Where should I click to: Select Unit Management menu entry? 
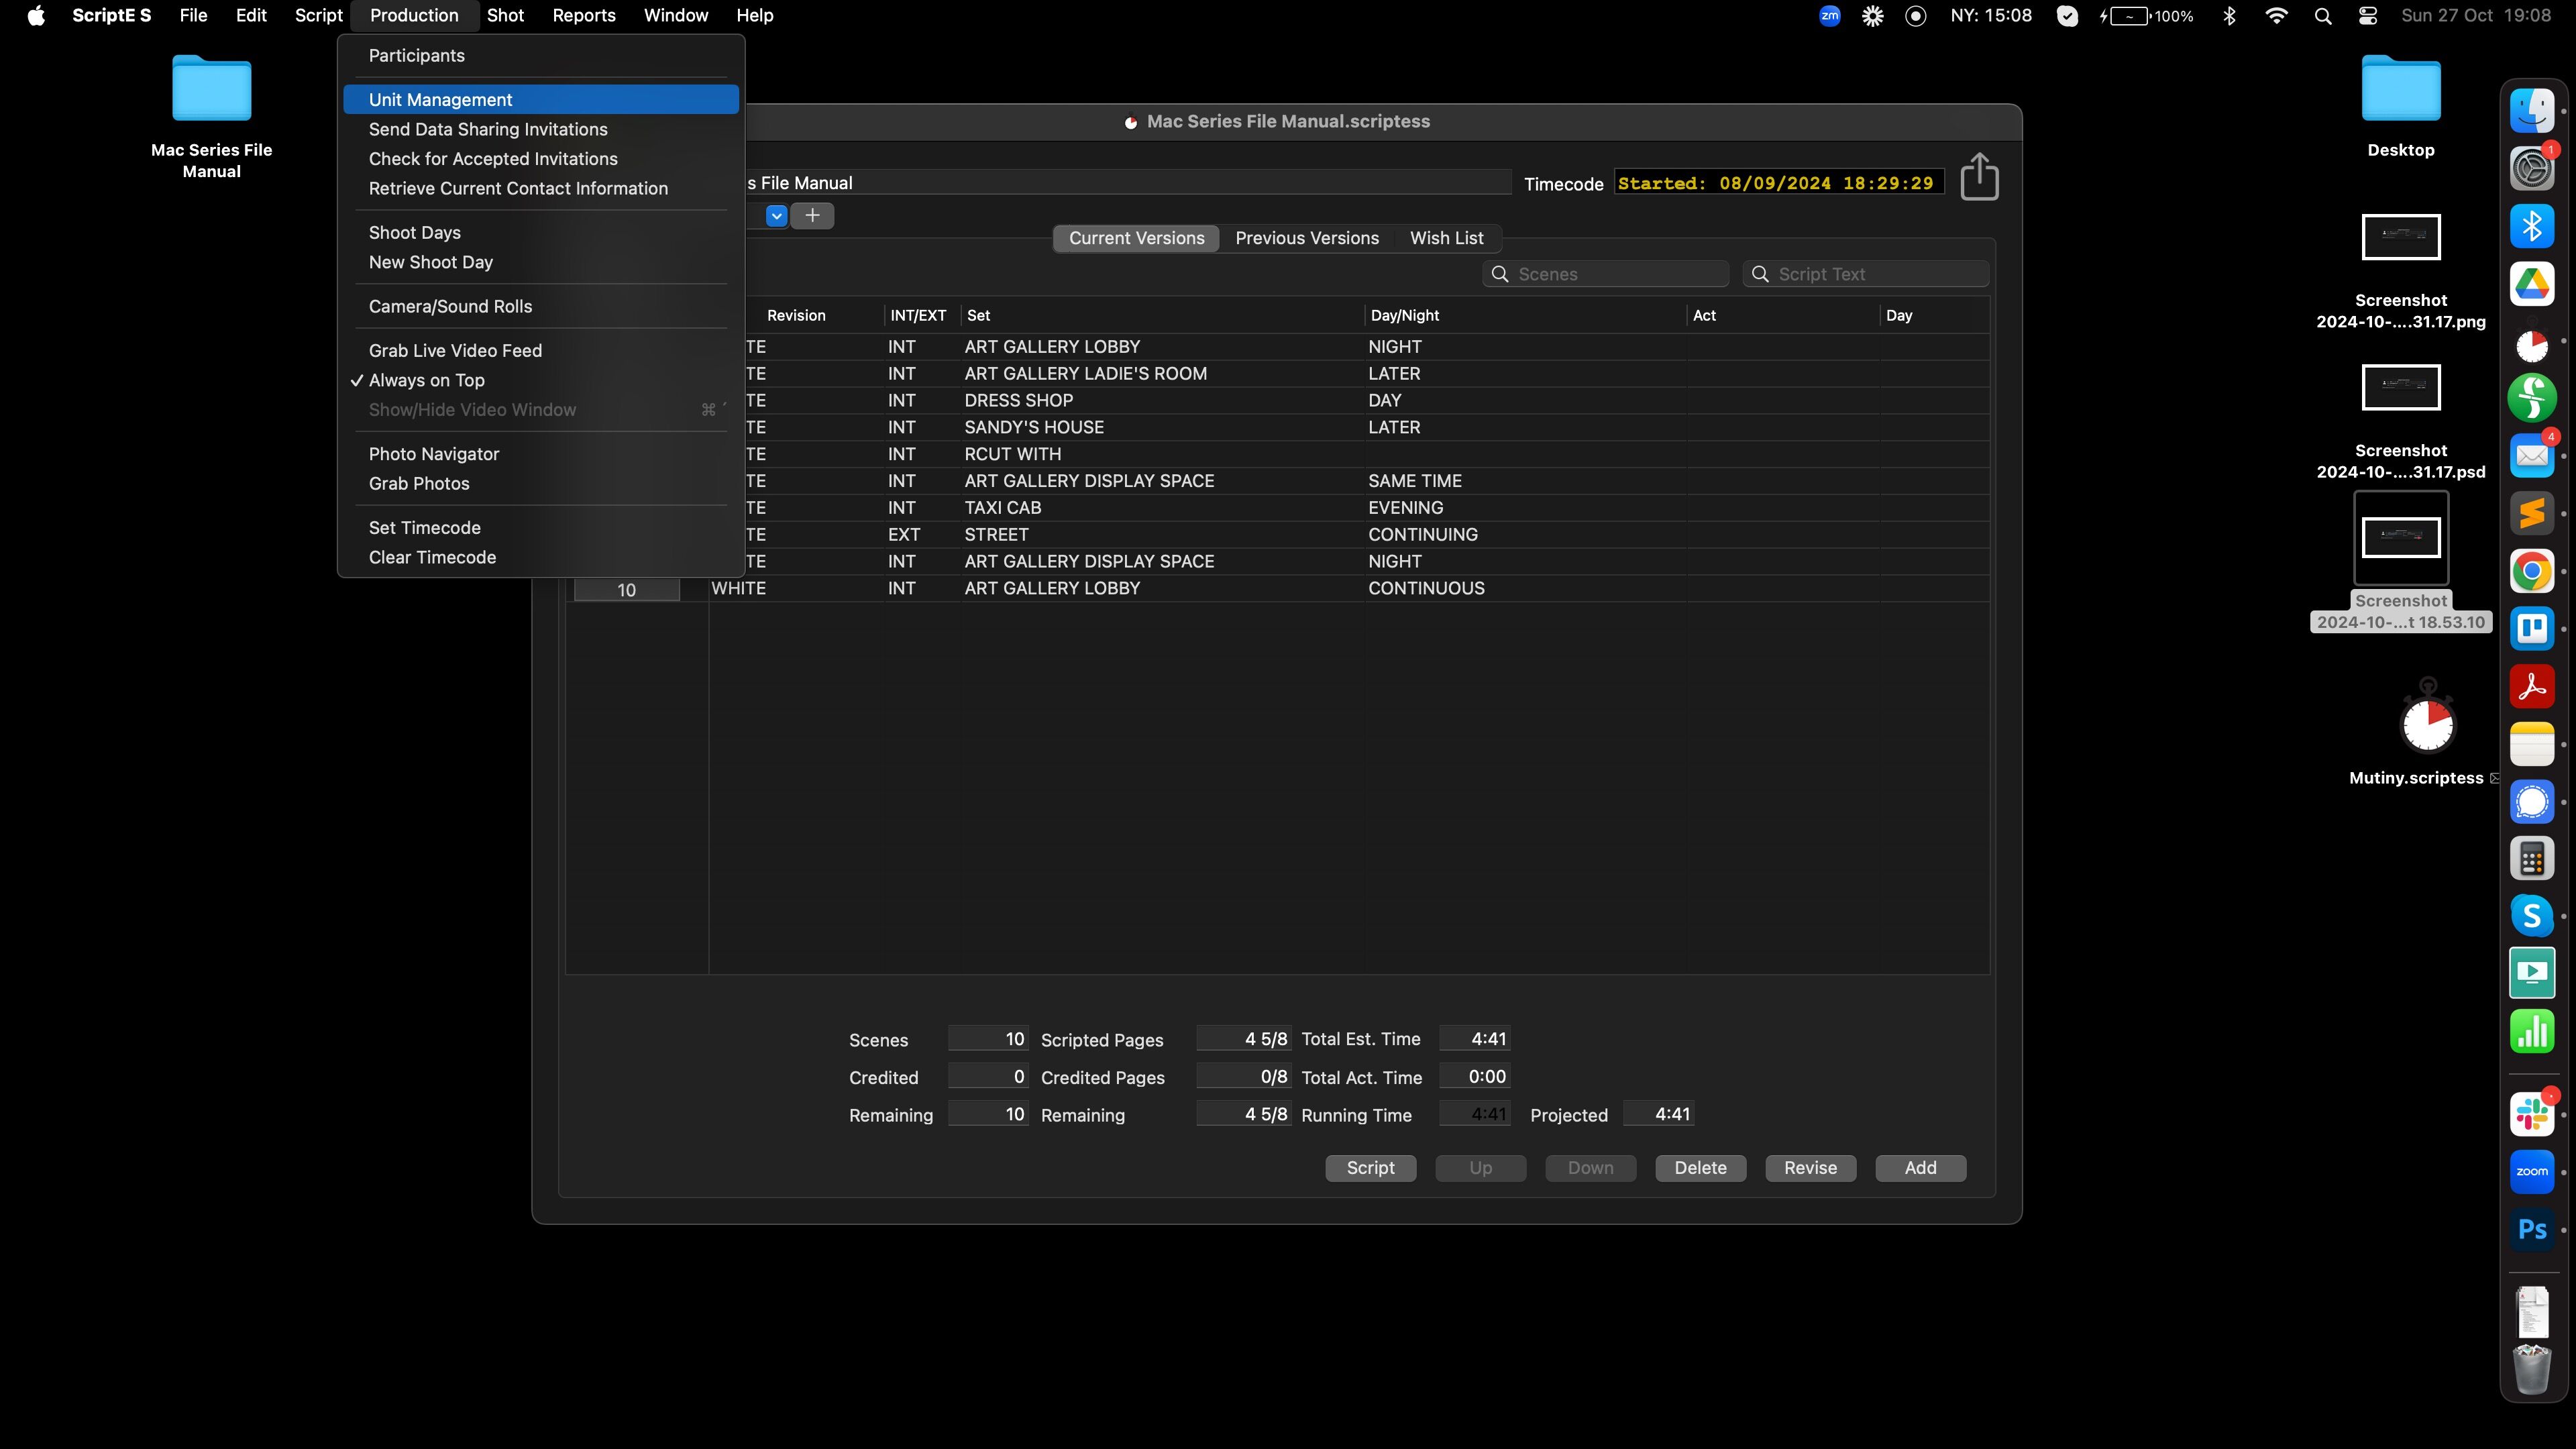point(441,100)
